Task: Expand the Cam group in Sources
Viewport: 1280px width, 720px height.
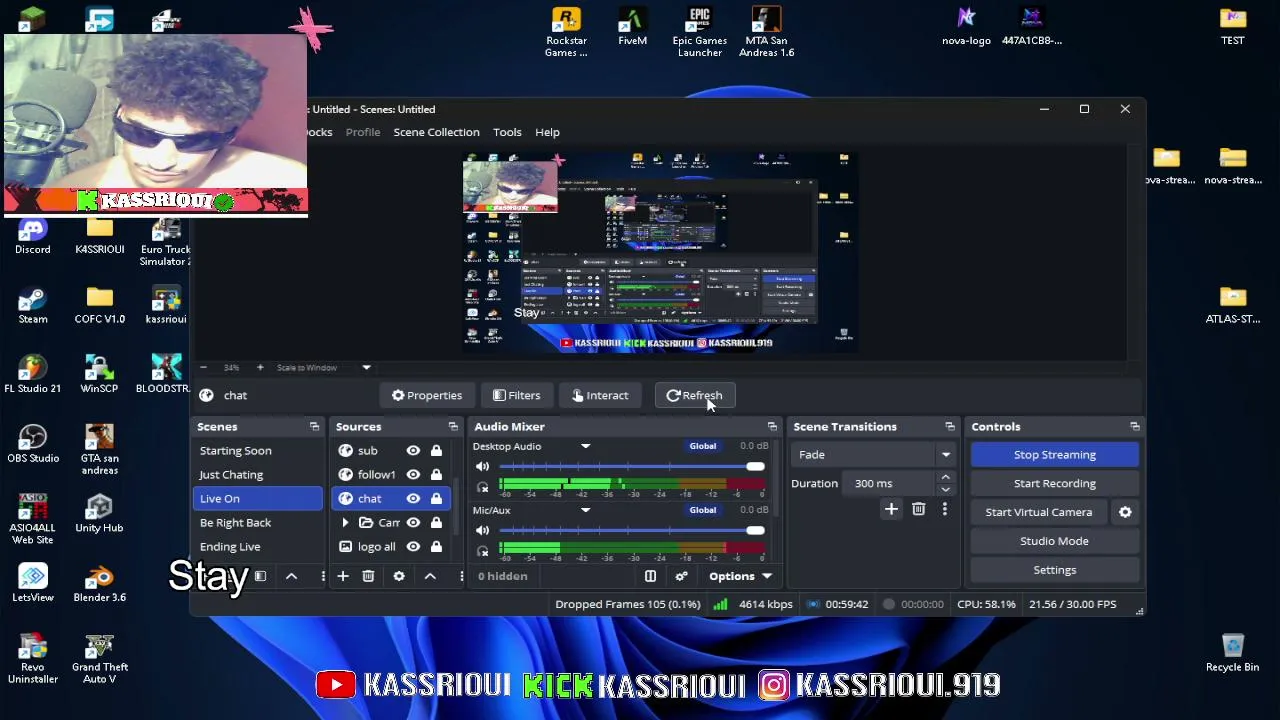Action: [345, 523]
